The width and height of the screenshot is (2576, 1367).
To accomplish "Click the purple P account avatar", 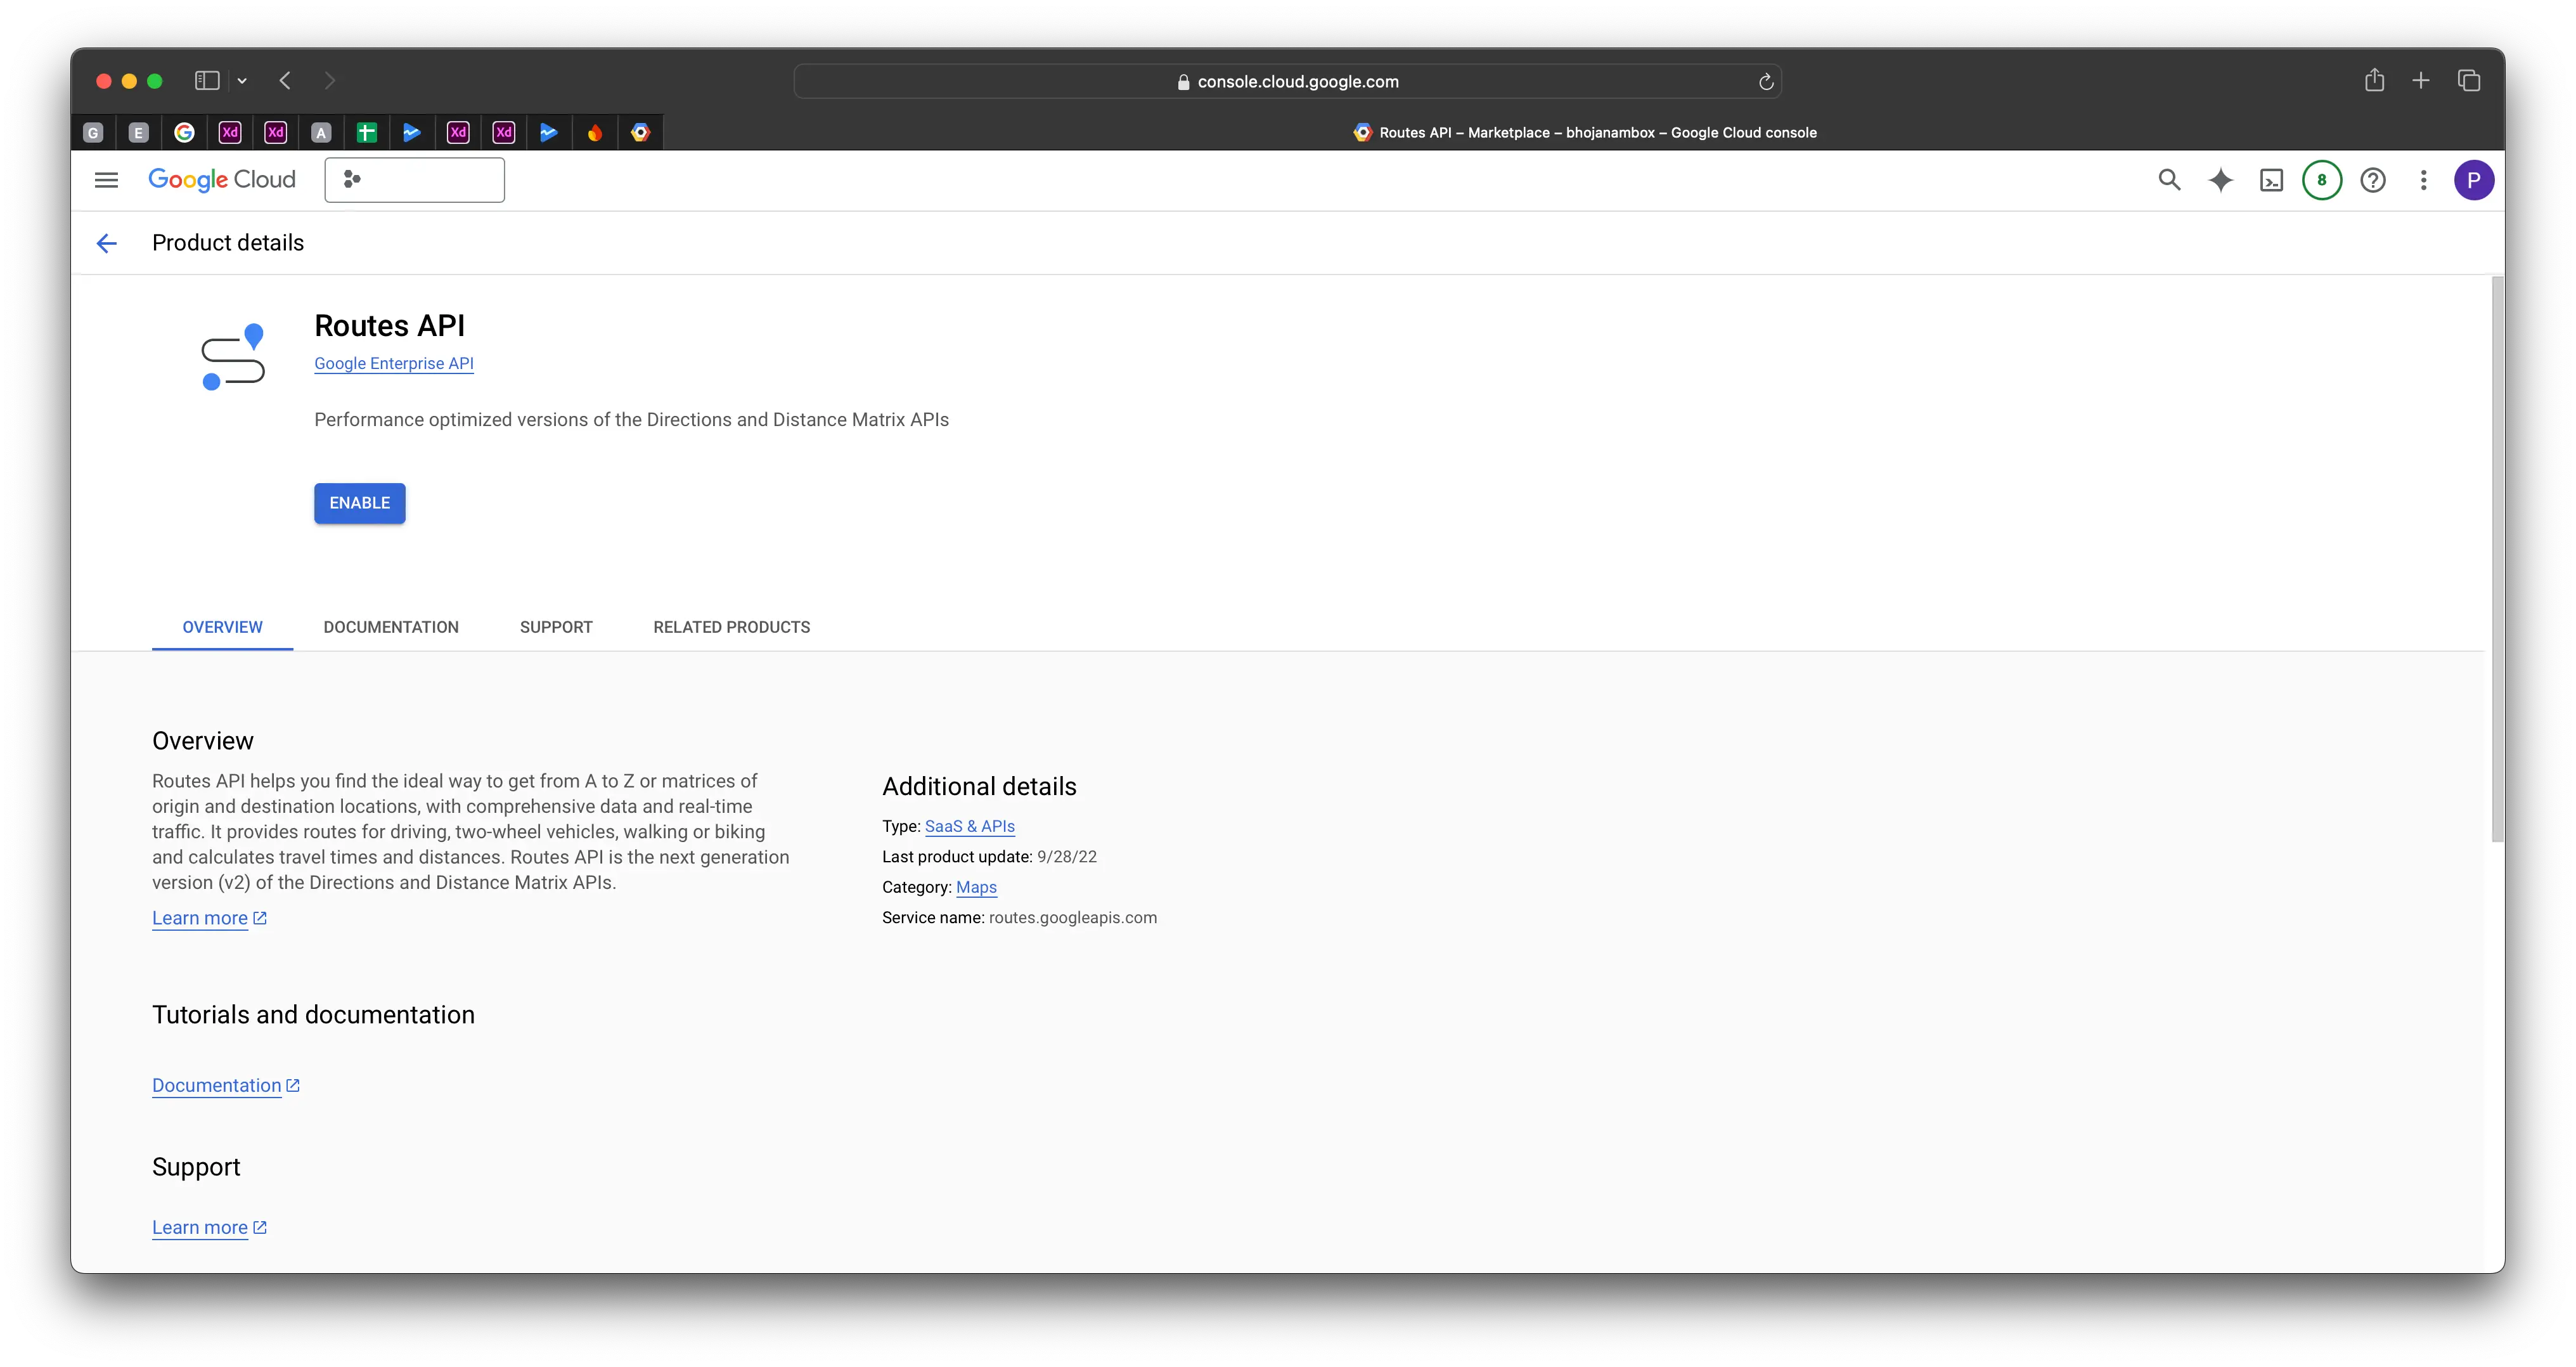I will [x=2474, y=180].
